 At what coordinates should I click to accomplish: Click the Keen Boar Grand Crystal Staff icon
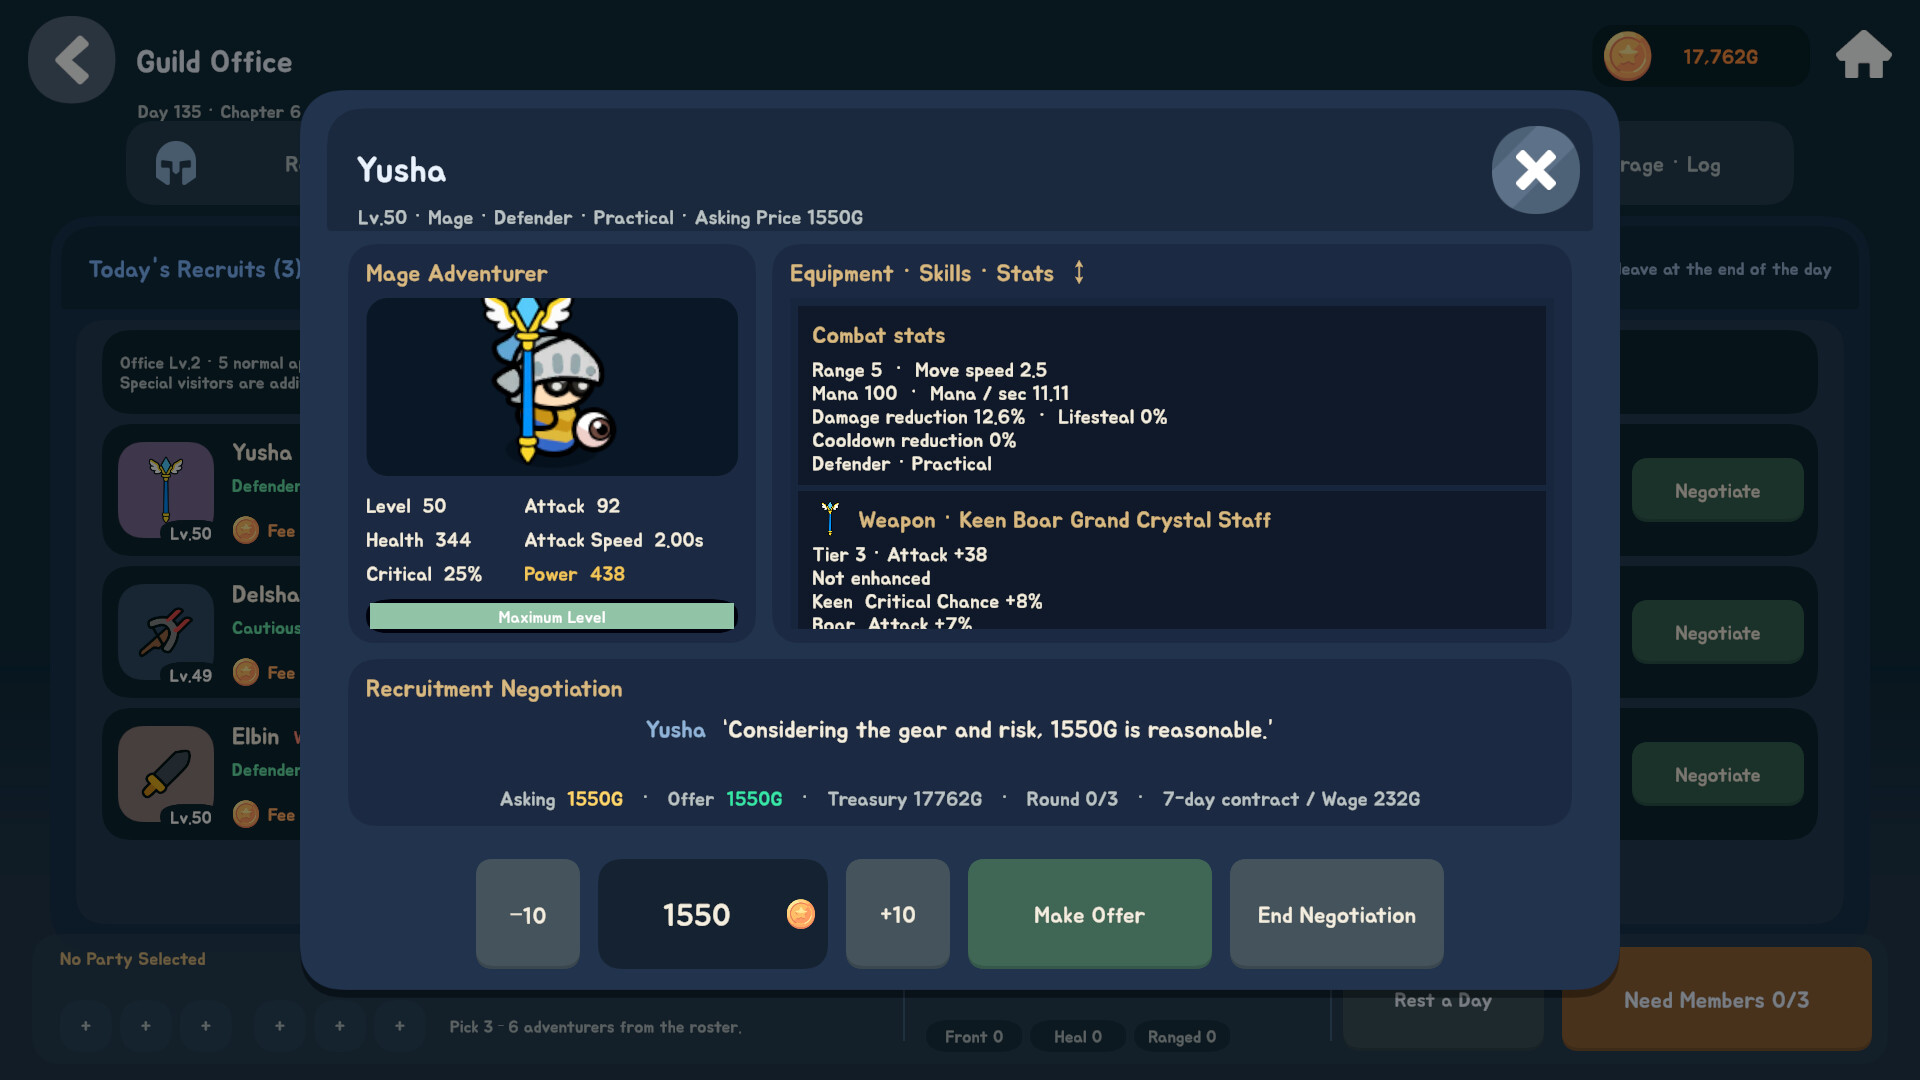tap(829, 519)
